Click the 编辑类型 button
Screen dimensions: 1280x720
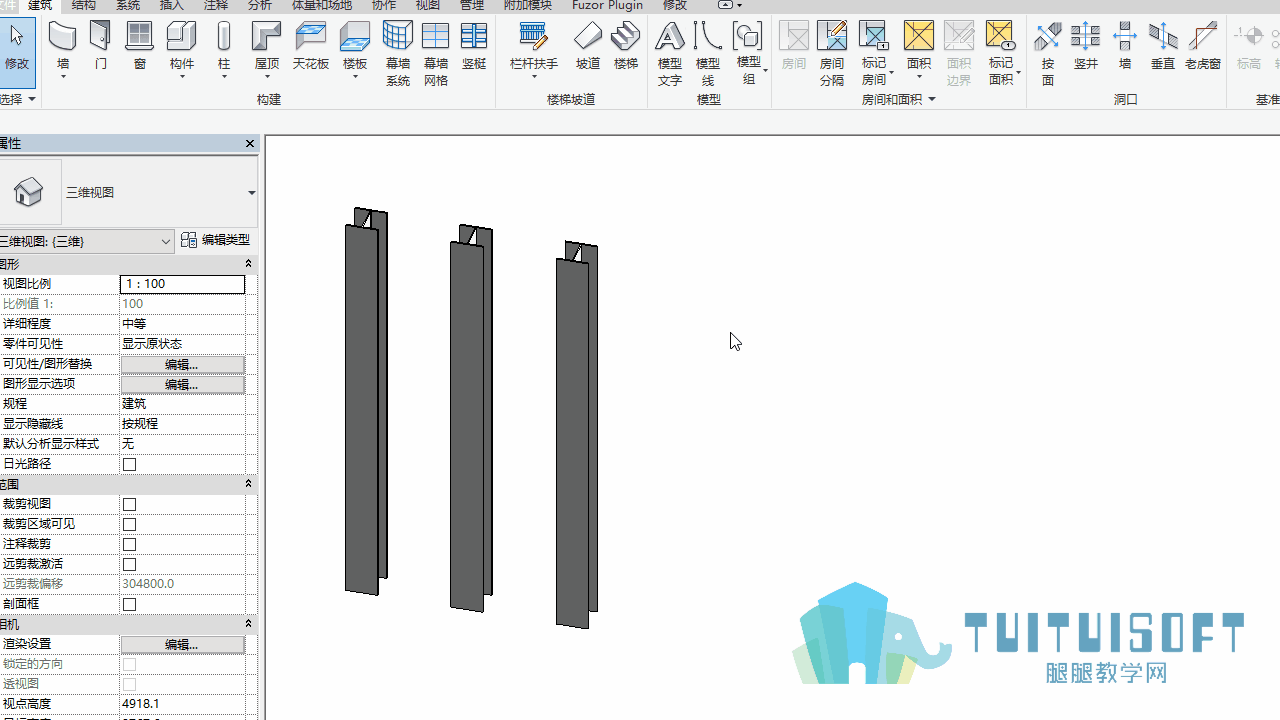(x=215, y=240)
